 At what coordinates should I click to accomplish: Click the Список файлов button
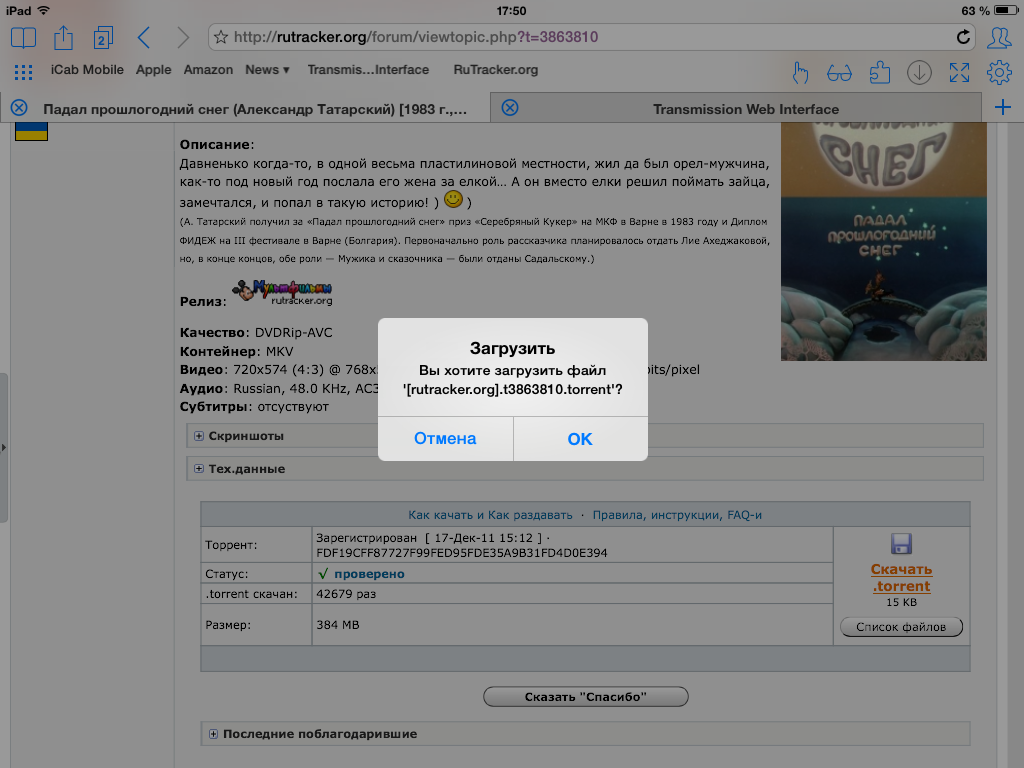[901, 627]
